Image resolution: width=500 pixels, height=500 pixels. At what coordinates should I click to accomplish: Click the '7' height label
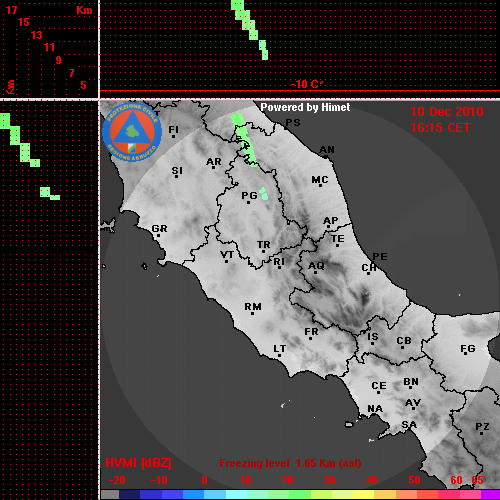coord(71,73)
